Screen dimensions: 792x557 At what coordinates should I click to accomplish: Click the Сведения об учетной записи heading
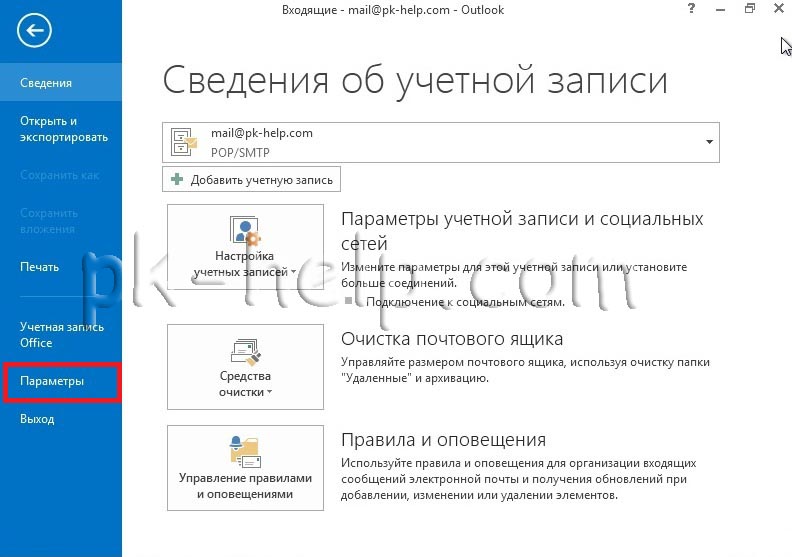click(x=415, y=81)
